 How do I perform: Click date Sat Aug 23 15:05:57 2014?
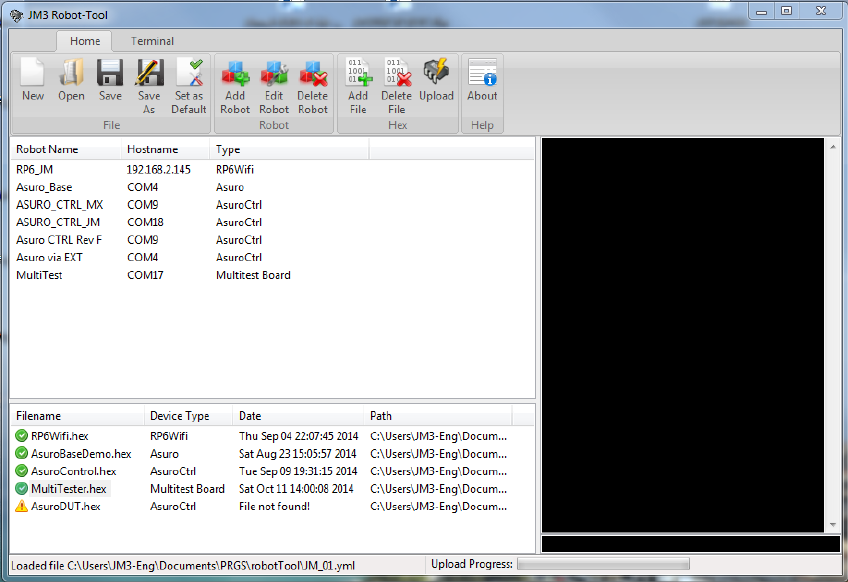(297, 453)
